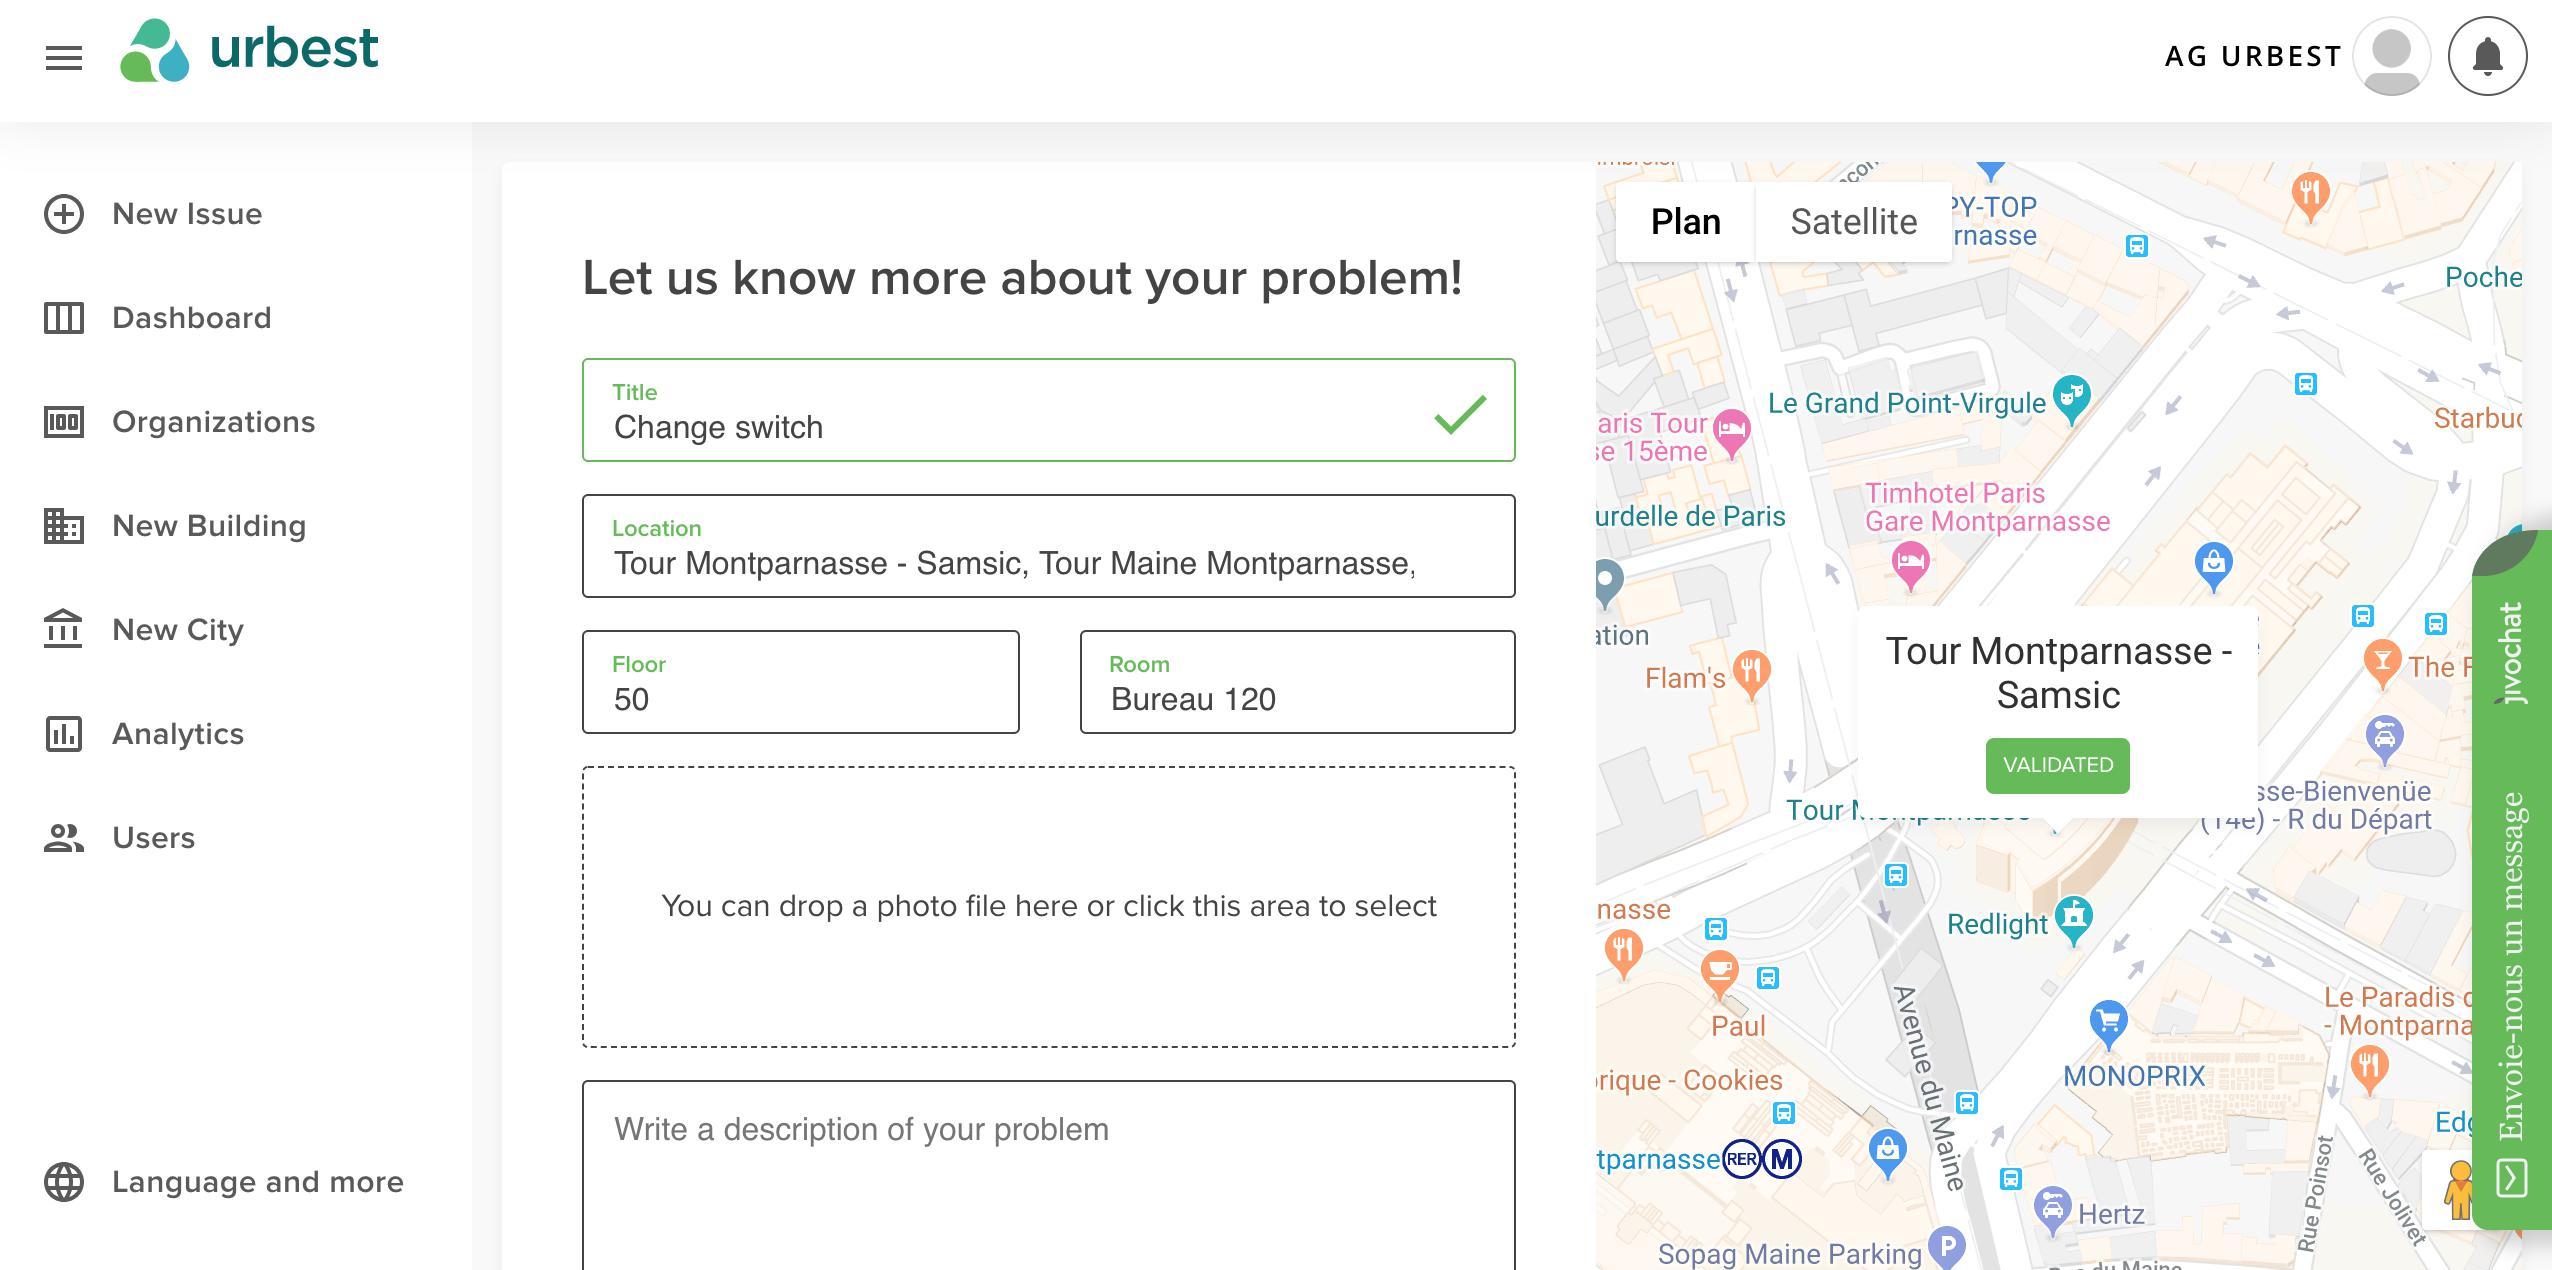Open the Dashboard panel
This screenshot has width=2552, height=1270.
point(190,318)
